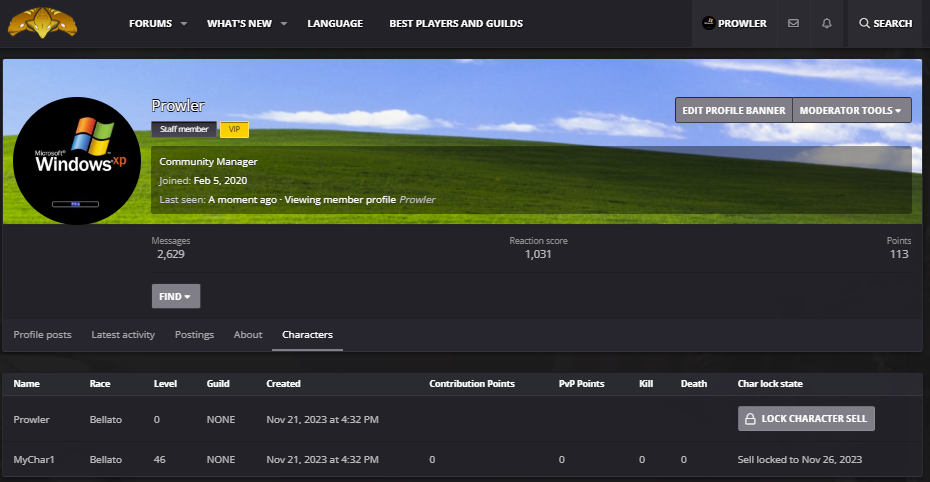930x482 pixels.
Task: Expand the What's New dropdown arrow
Action: click(x=284, y=23)
